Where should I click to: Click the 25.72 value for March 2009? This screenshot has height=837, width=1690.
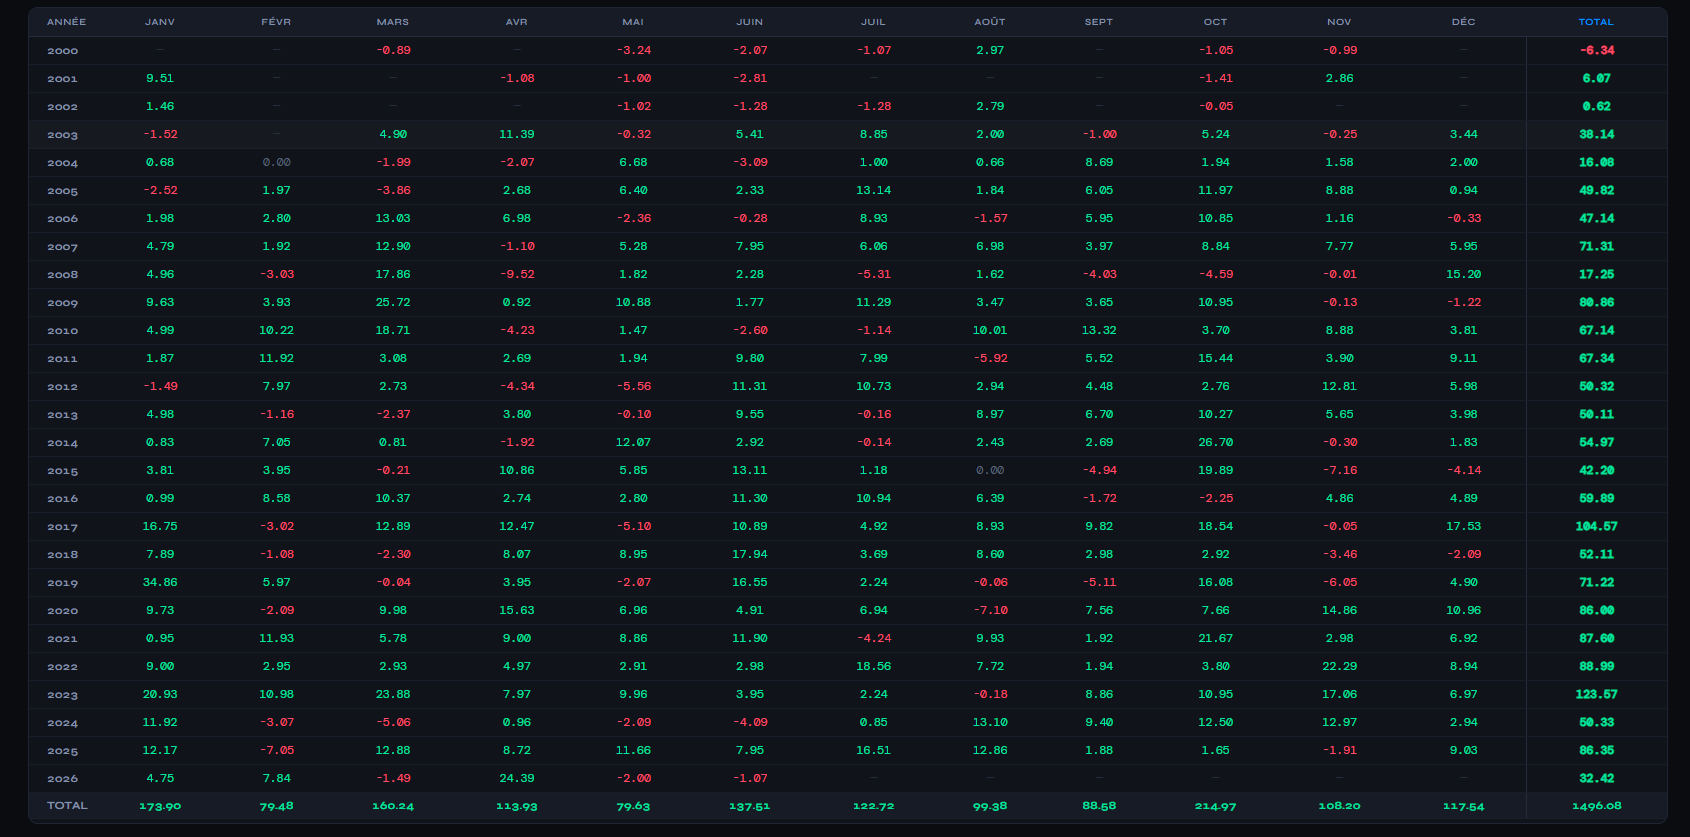coord(393,302)
